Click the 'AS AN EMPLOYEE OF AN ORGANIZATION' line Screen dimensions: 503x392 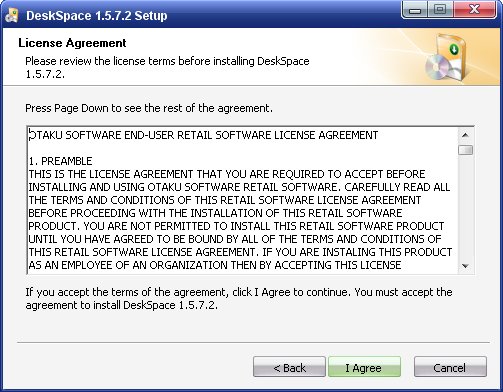point(215,265)
